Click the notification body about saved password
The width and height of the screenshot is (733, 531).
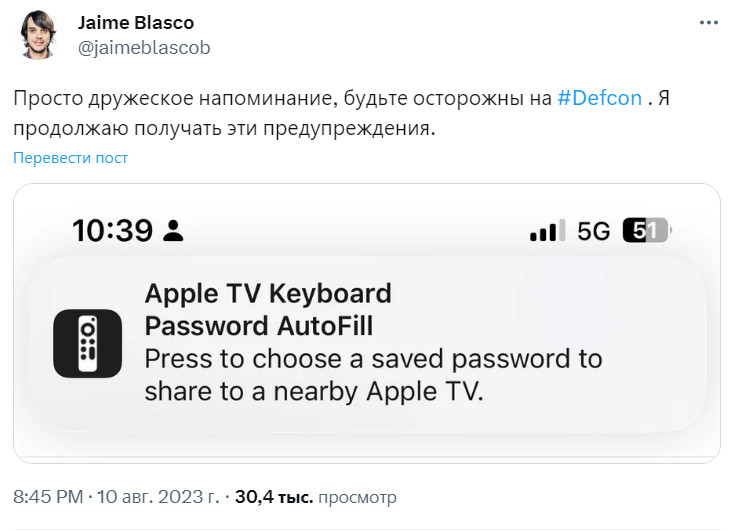373,375
